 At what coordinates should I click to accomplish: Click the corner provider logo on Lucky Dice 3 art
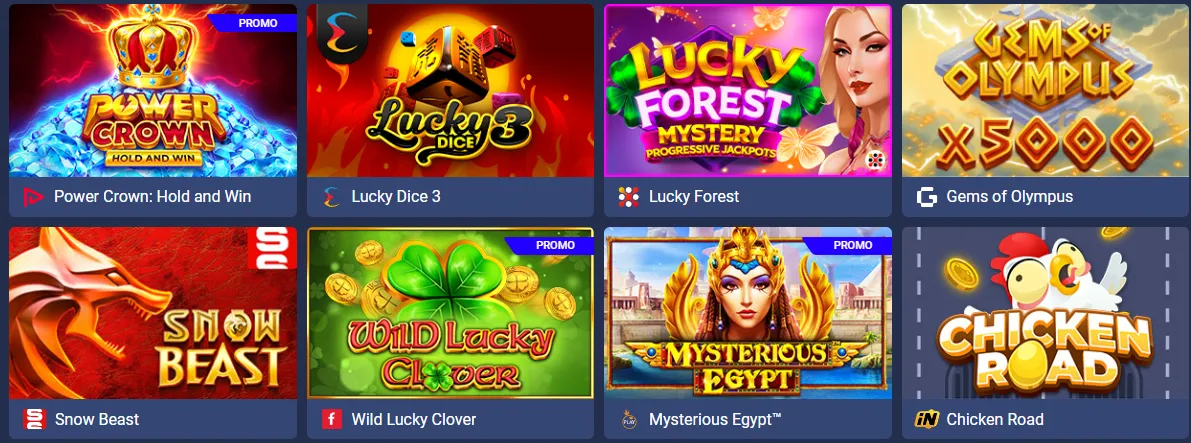coord(341,30)
